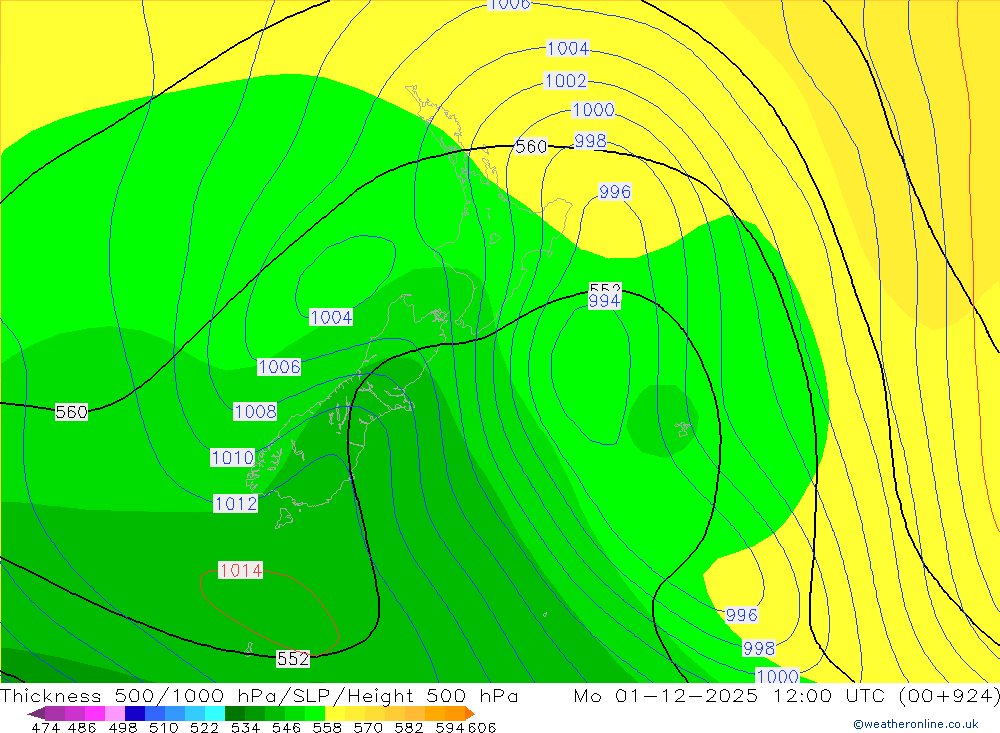This screenshot has width=1000, height=733.
Task: Select the darkest green legend swatch
Action: coord(235,713)
